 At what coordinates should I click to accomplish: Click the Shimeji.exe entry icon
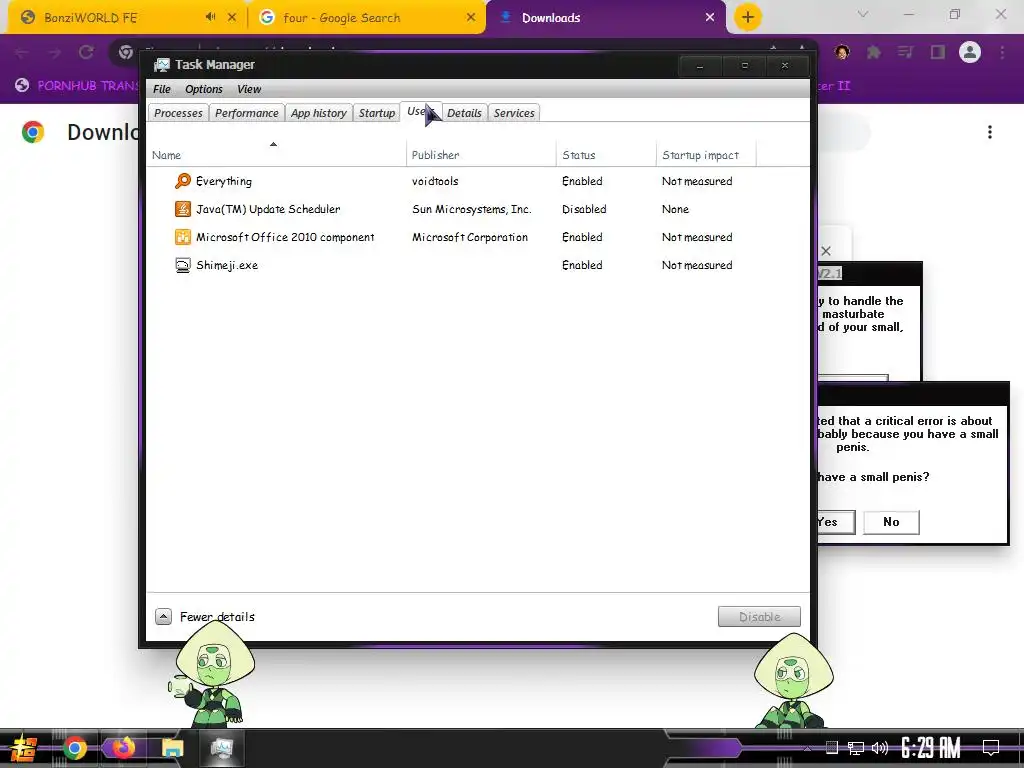pos(183,265)
